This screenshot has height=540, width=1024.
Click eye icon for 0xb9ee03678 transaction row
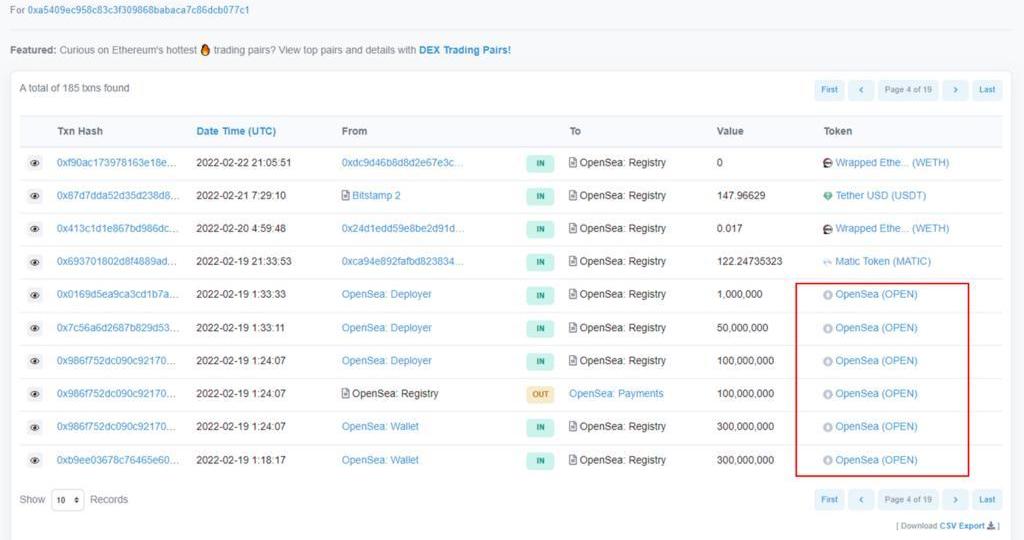(x=35, y=461)
